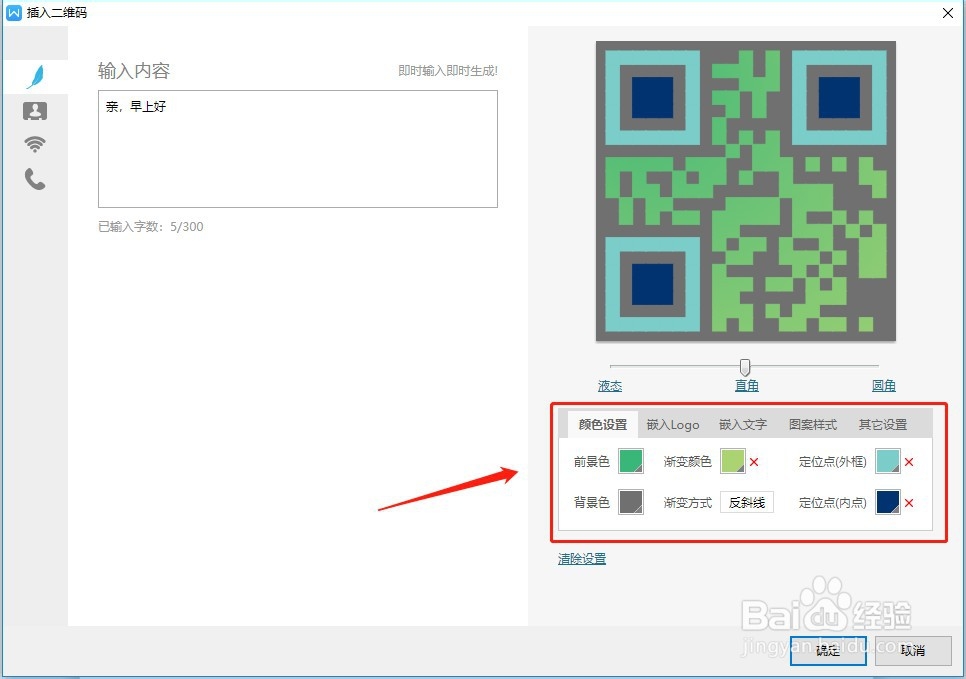Image resolution: width=966 pixels, height=679 pixels.
Task: Change the 定位点(外框) teal swatch
Action: tap(888, 461)
